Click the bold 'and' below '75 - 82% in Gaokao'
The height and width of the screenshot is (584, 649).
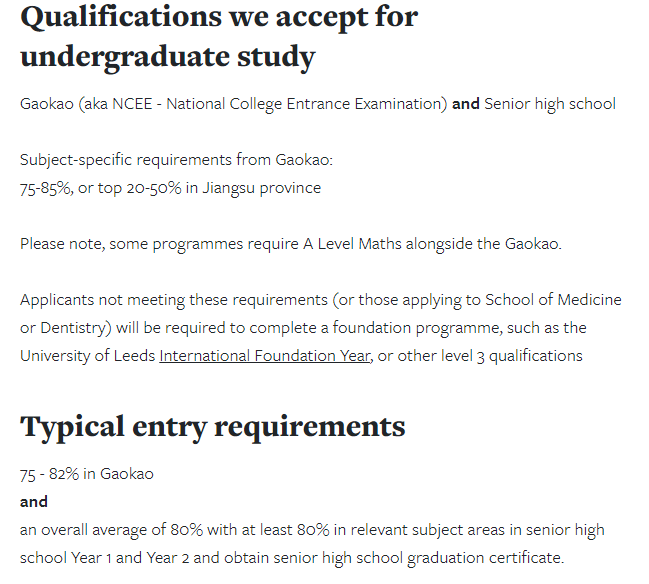(x=34, y=502)
